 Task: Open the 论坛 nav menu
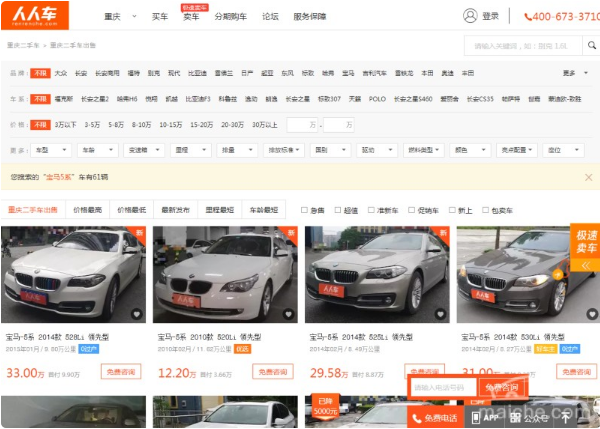[x=270, y=16]
